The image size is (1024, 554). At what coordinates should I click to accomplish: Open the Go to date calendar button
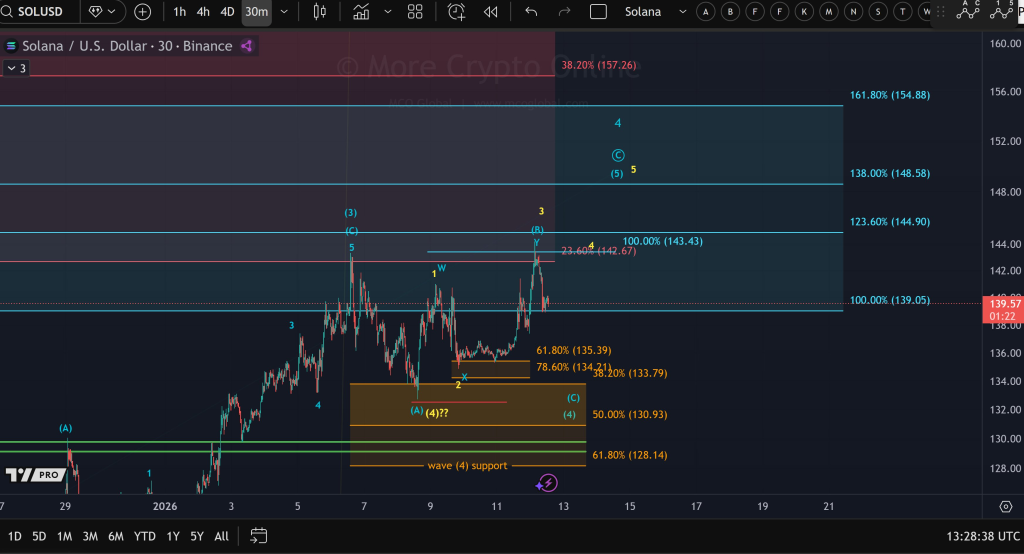click(x=259, y=536)
